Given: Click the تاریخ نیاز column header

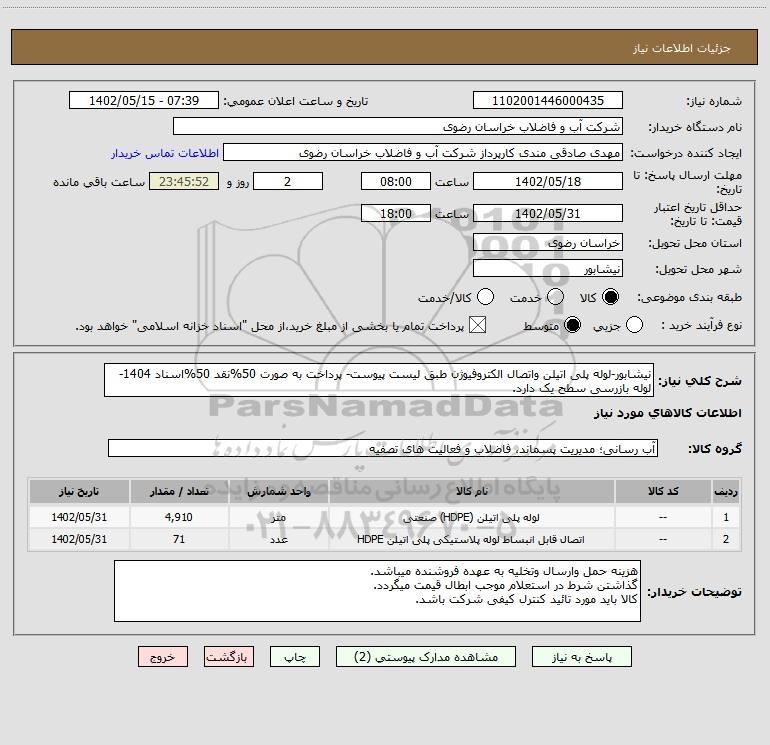Looking at the screenshot, I should 79,491.
